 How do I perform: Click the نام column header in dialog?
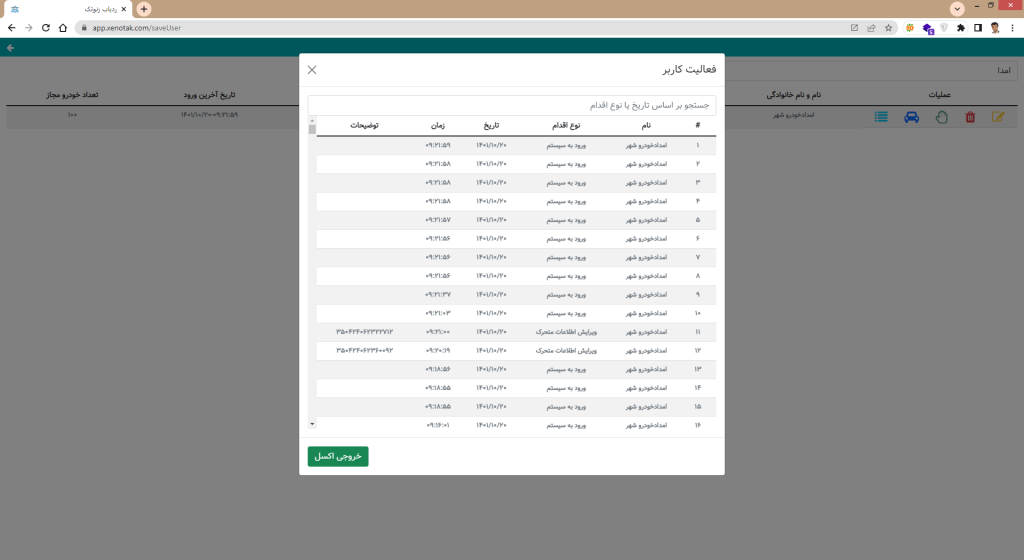pos(646,125)
